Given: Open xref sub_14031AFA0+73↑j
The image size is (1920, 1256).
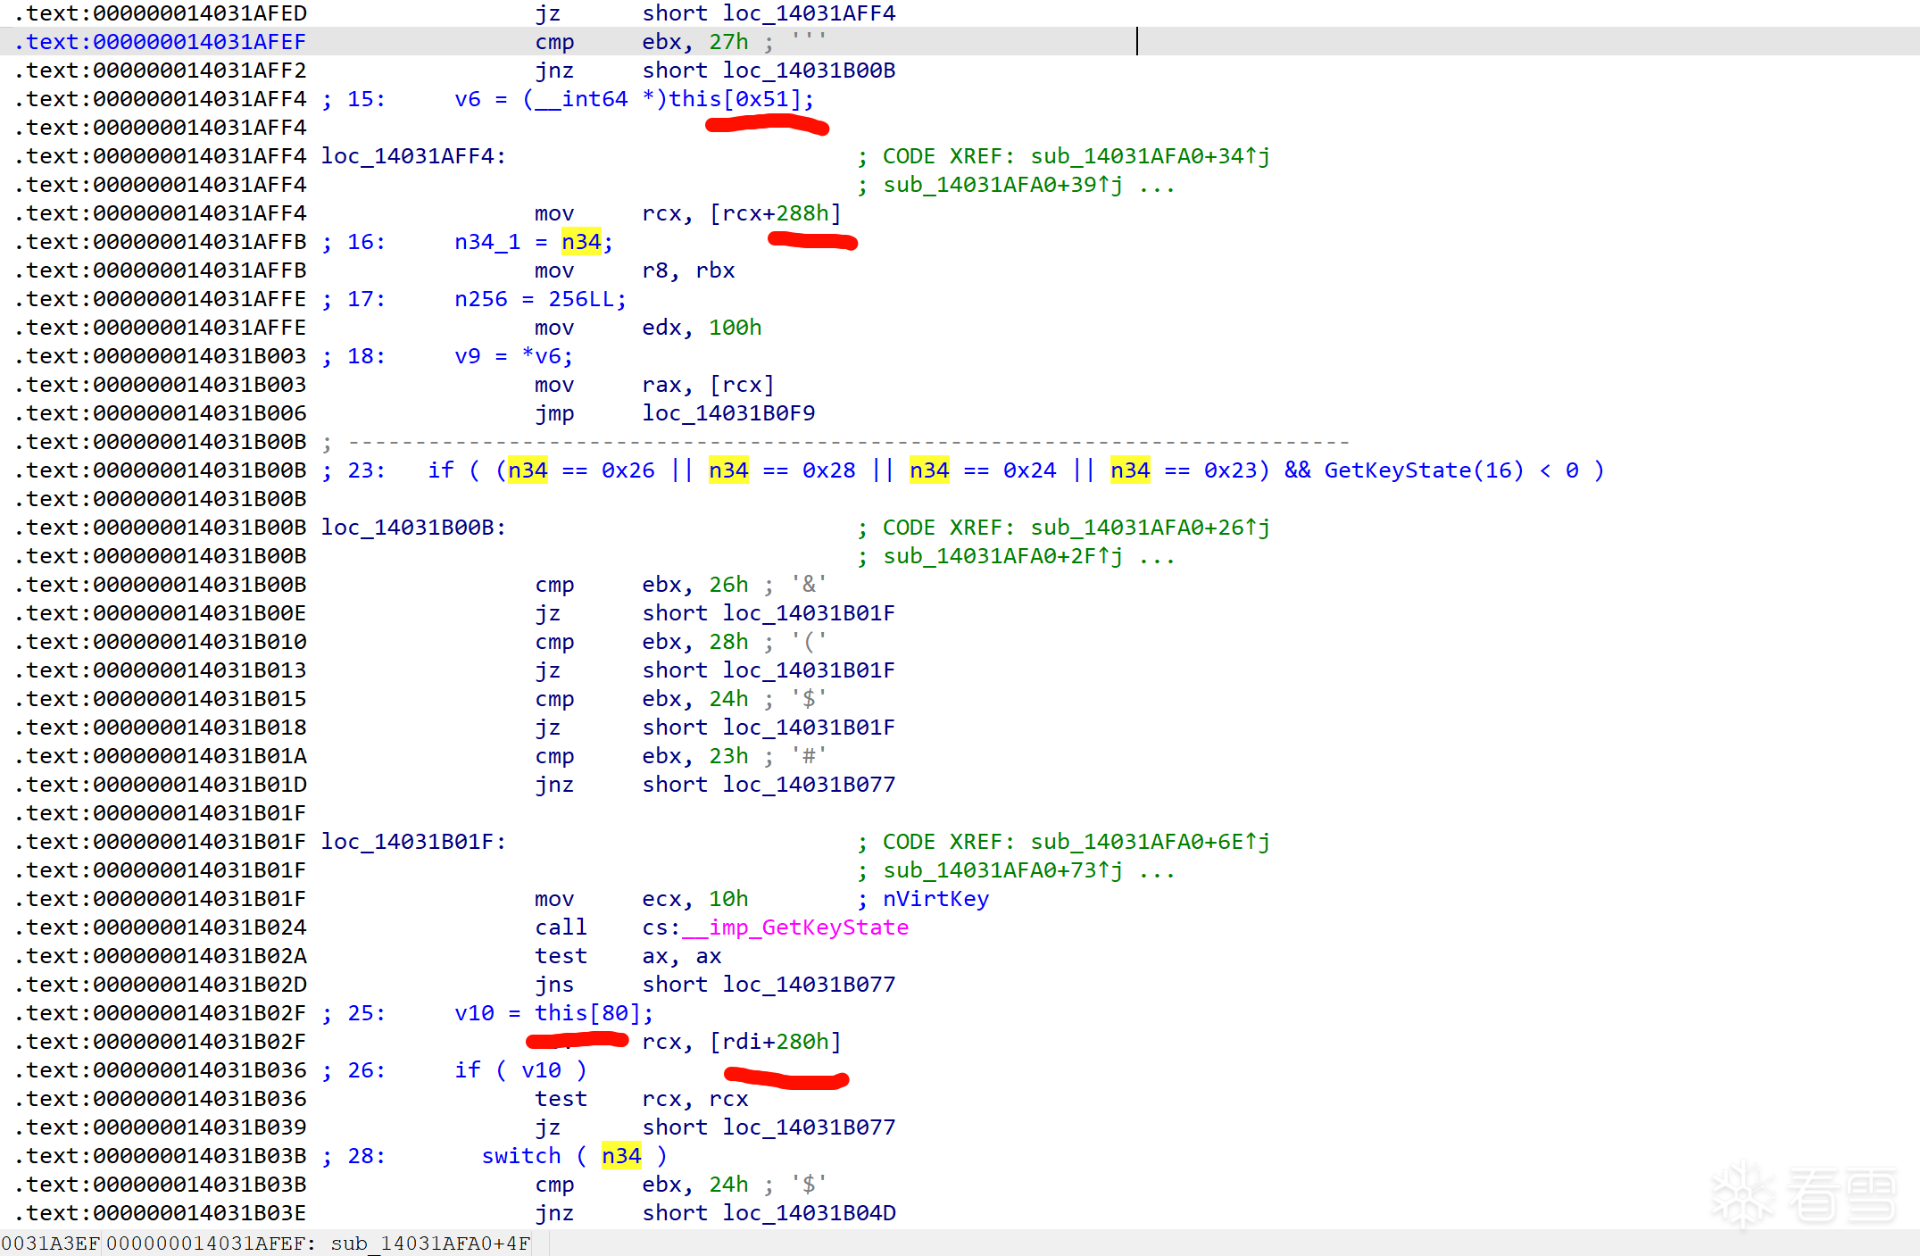Looking at the screenshot, I should click(x=1002, y=871).
